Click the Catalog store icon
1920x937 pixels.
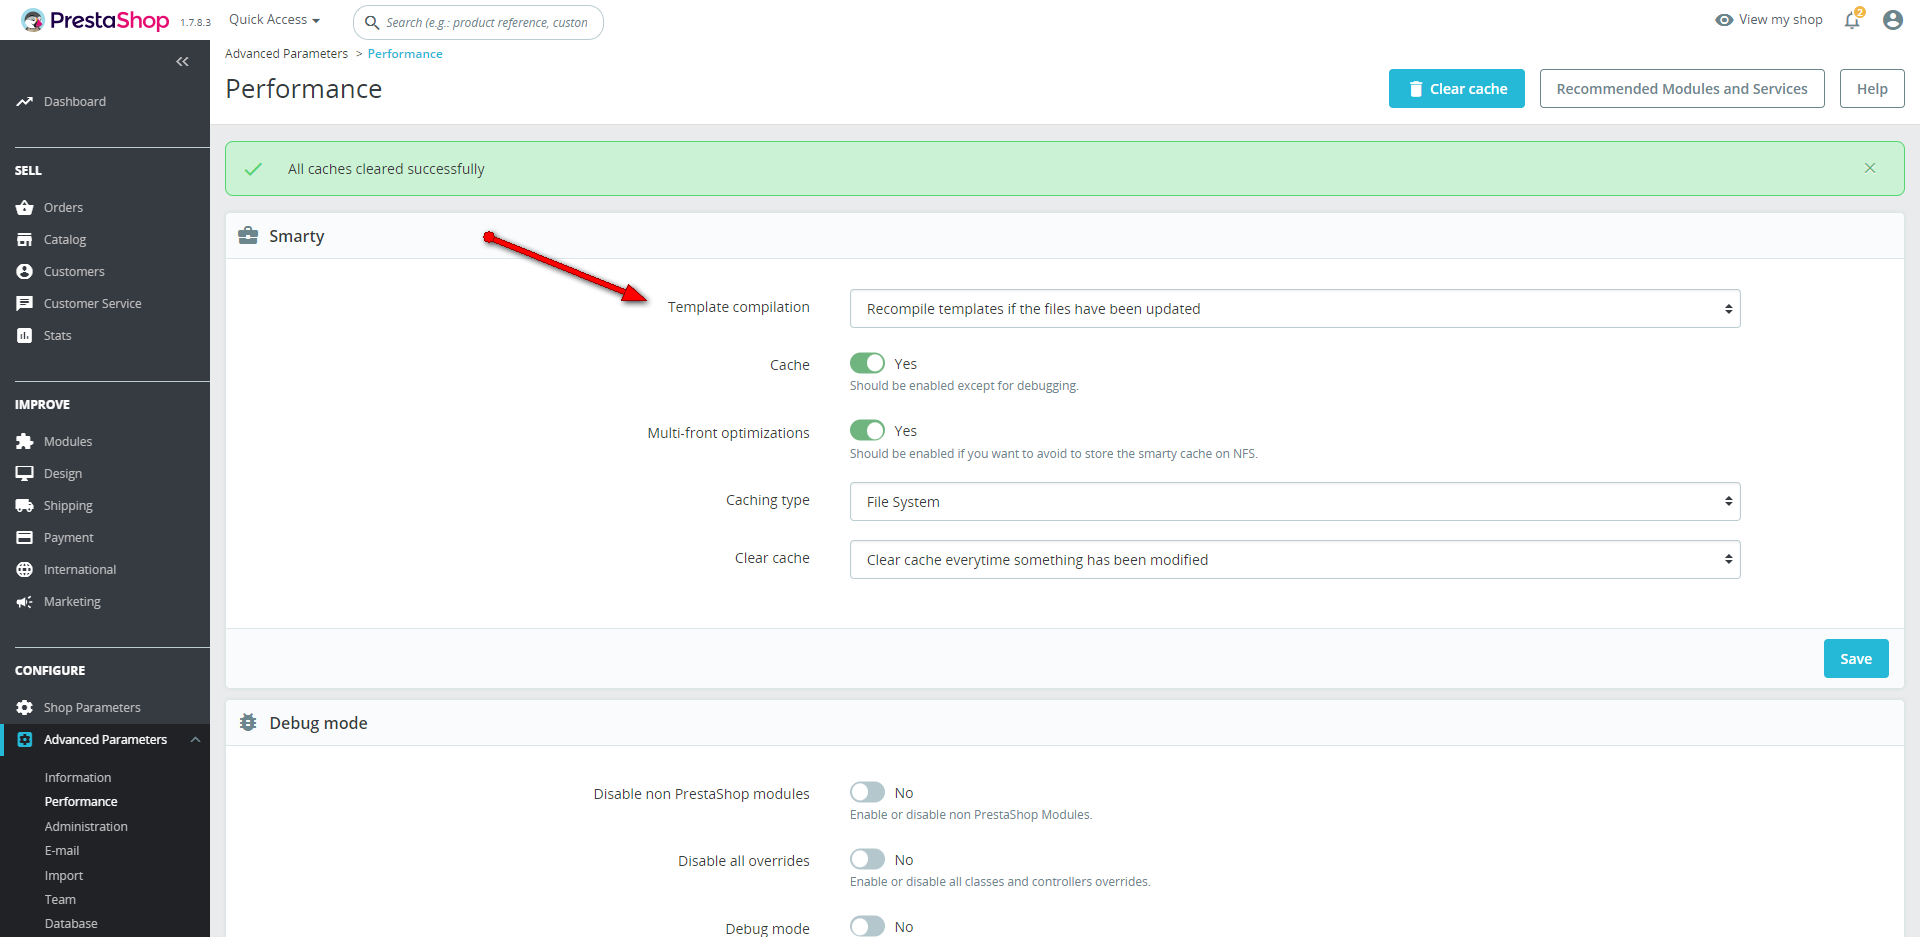(25, 240)
